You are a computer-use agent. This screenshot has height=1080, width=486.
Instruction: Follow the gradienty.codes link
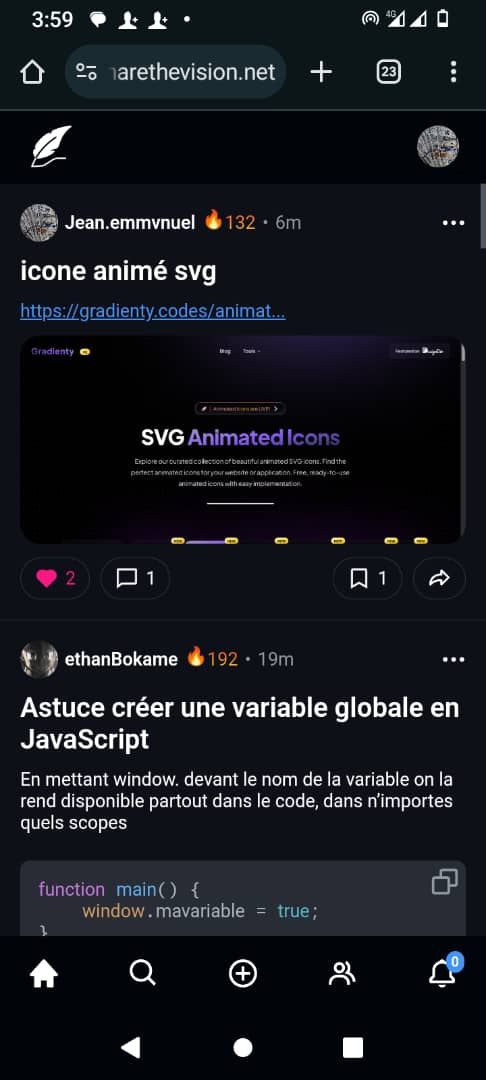click(153, 311)
